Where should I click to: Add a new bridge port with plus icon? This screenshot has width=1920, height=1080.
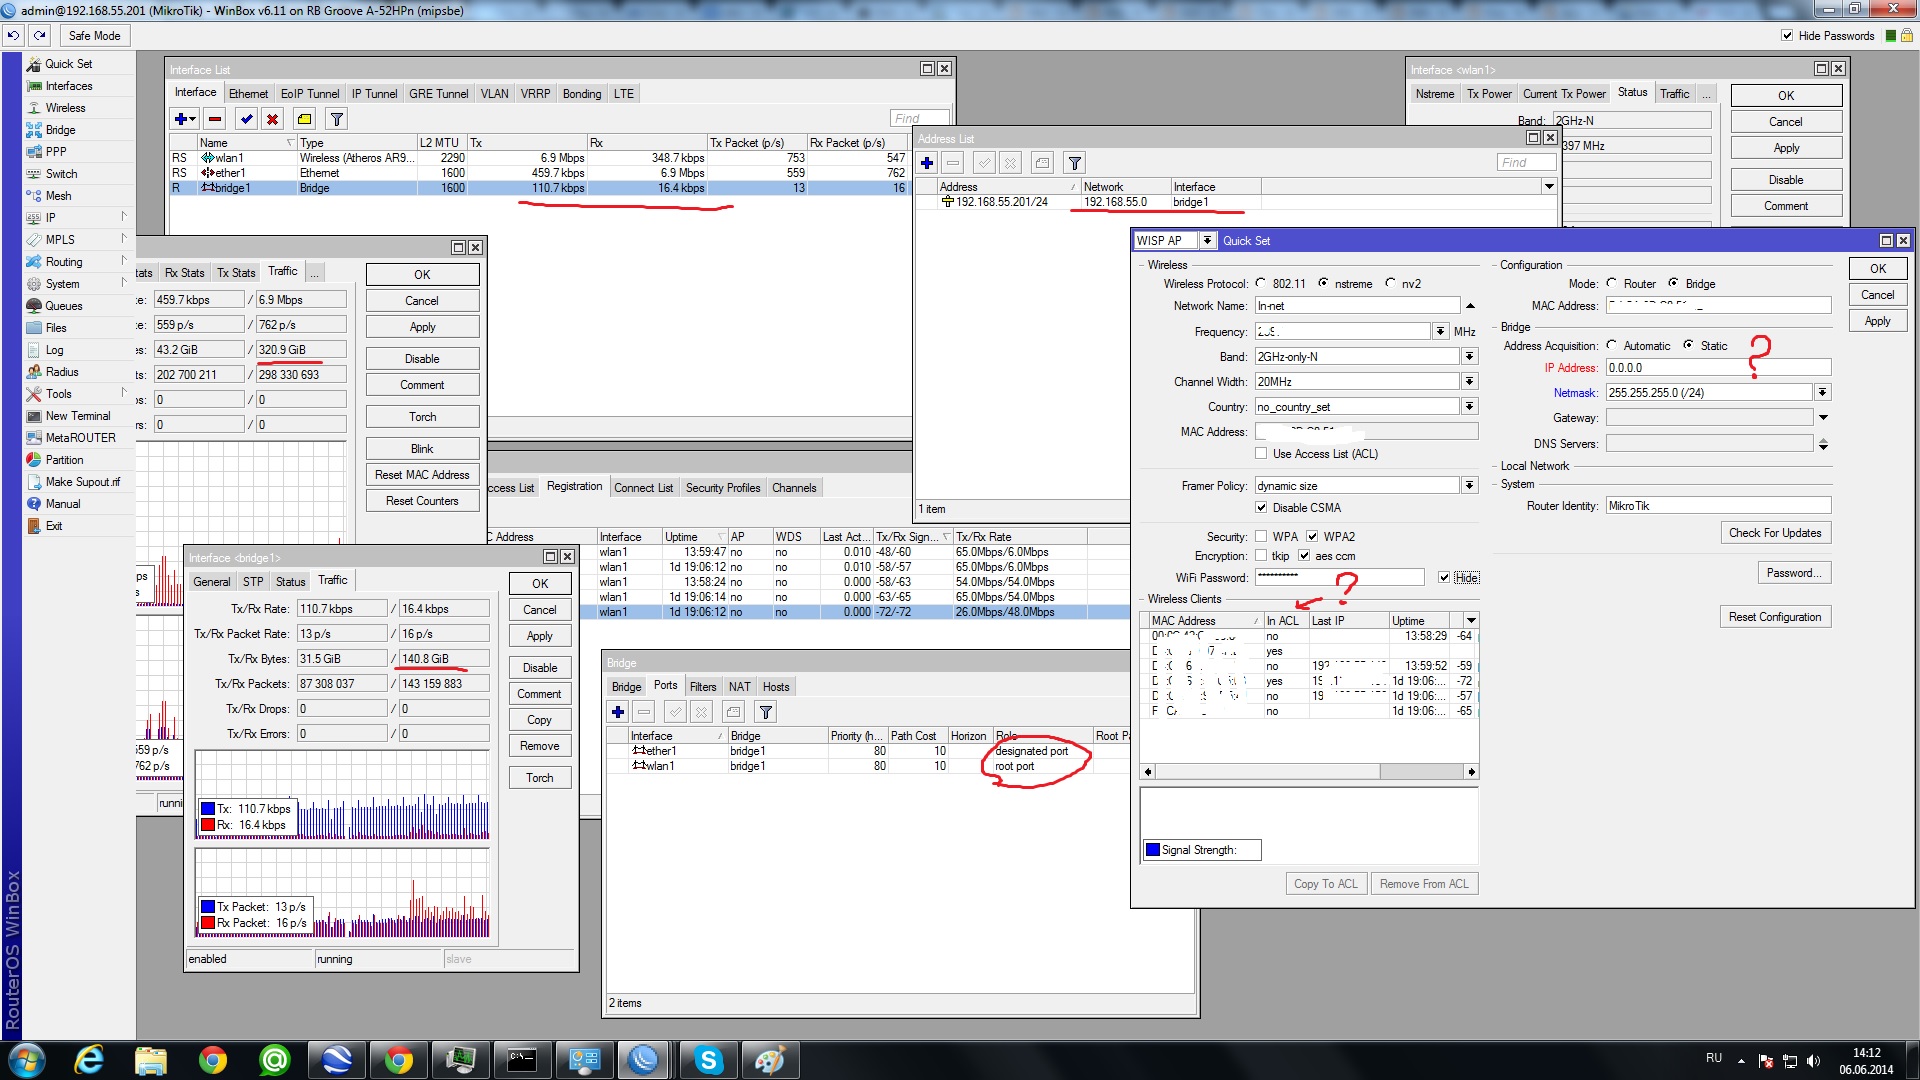click(x=618, y=712)
